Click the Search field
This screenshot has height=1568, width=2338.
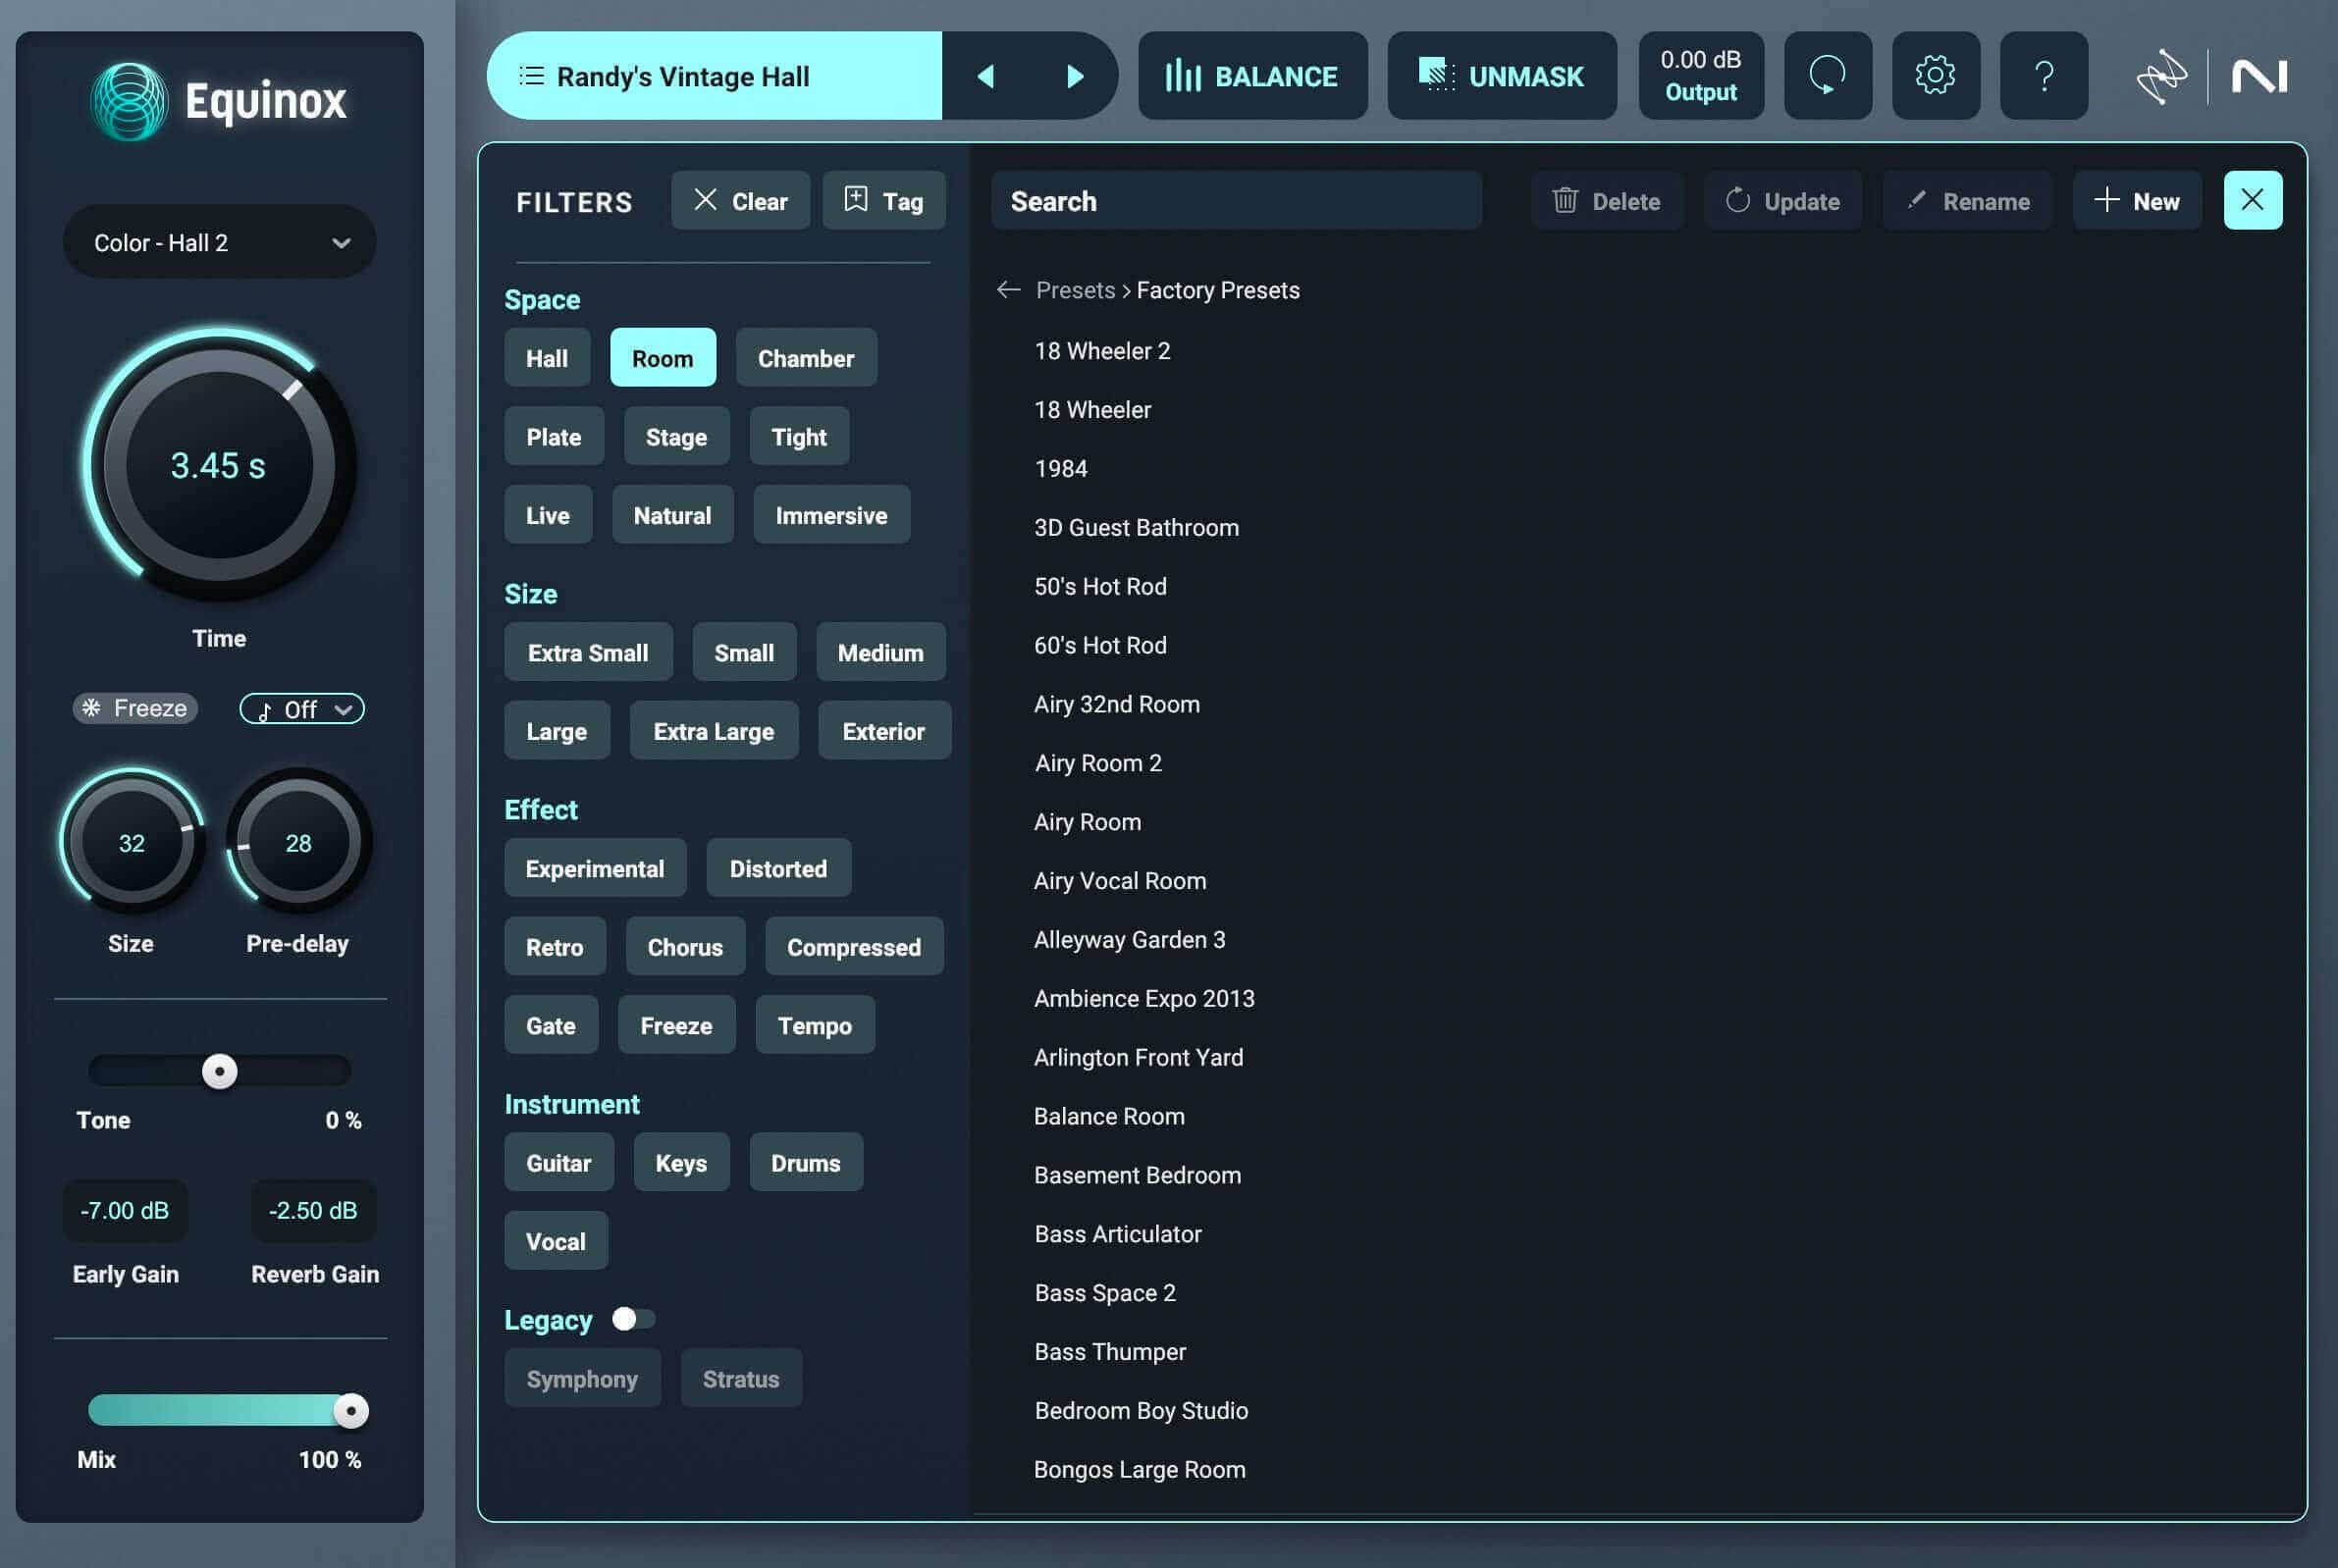click(x=1236, y=200)
